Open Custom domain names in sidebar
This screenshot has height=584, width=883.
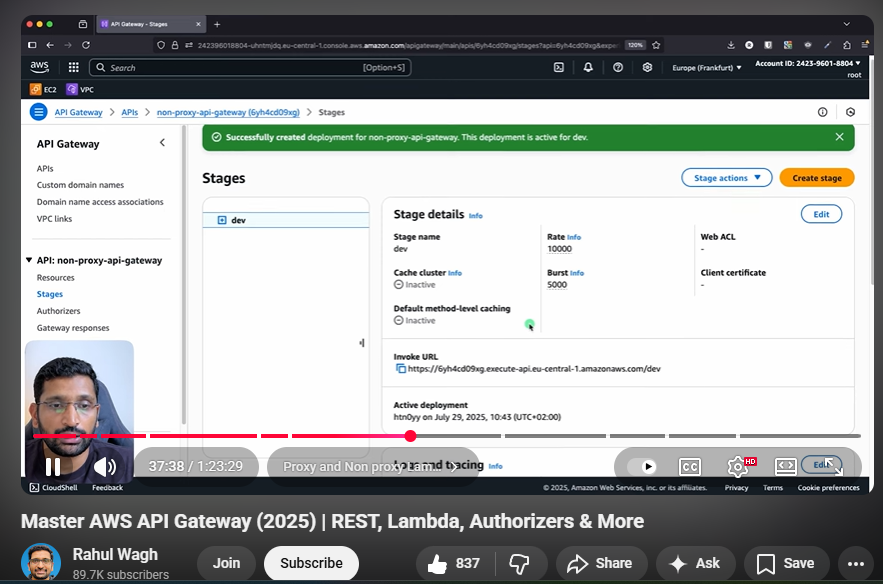[x=80, y=185]
